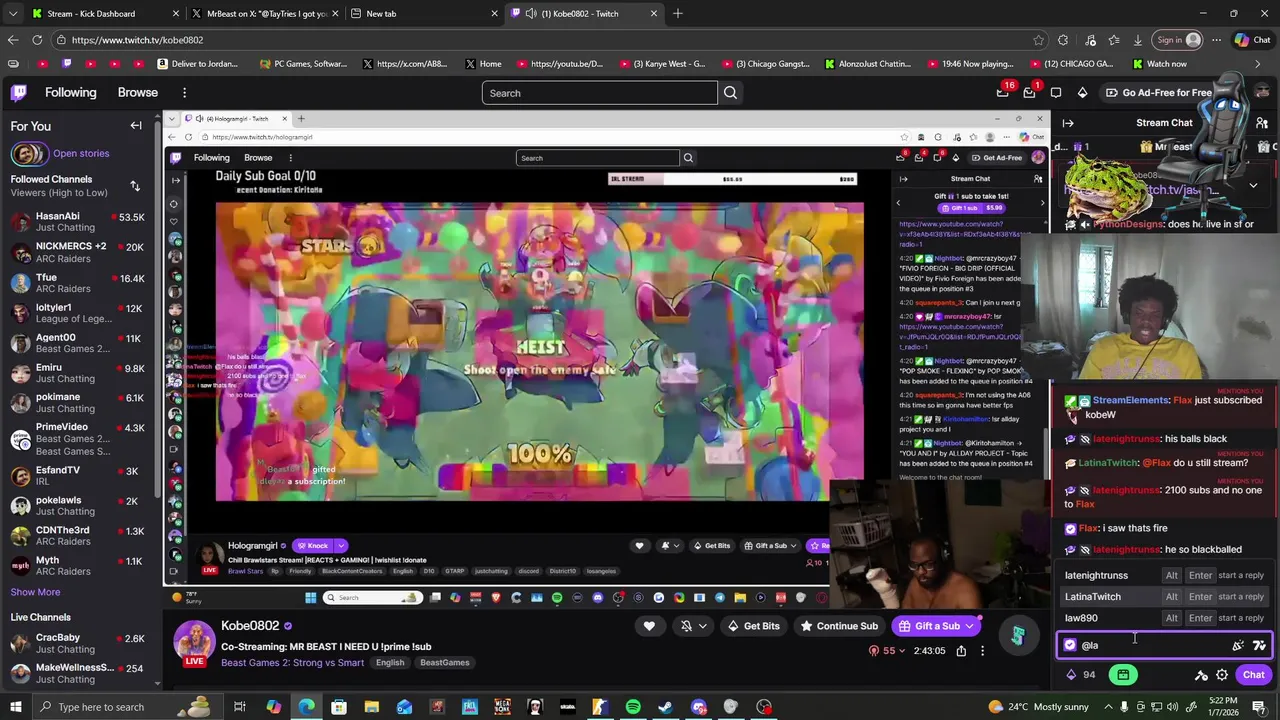1280x720 pixels.
Task: Click Show More followed channels
Action: click(35, 592)
